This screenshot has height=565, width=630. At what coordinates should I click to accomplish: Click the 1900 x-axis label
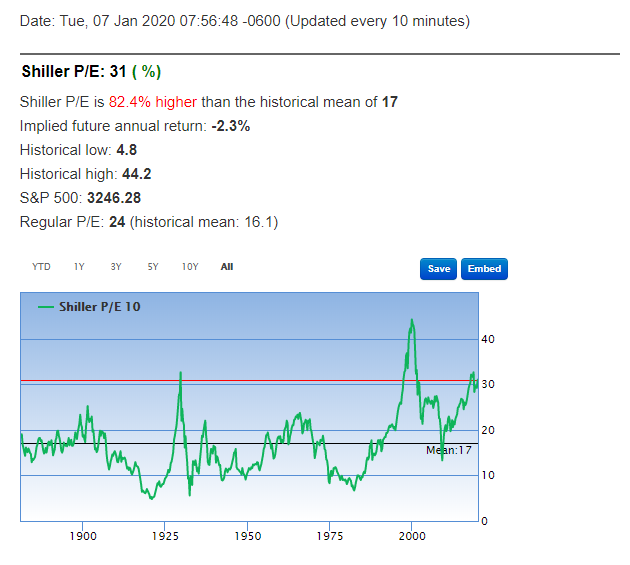pos(83,536)
